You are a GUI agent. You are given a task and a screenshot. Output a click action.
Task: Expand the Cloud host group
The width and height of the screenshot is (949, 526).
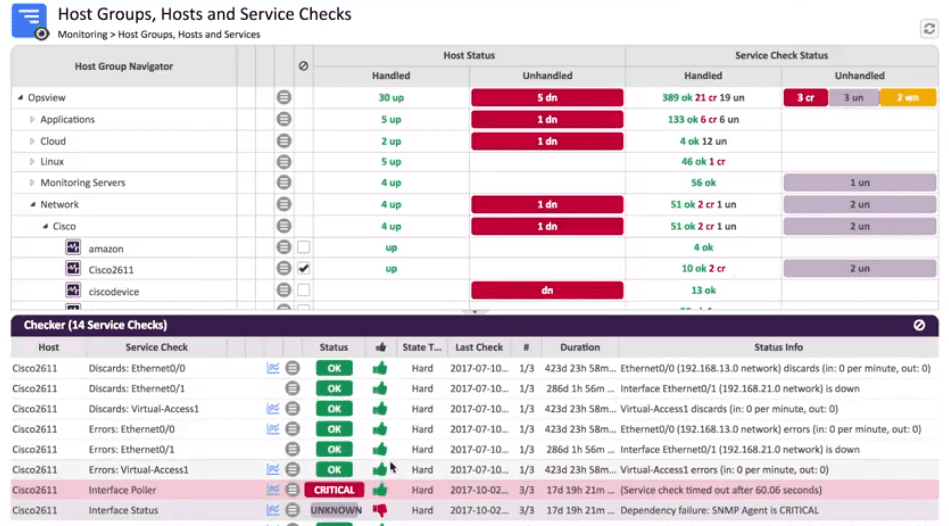pyautogui.click(x=32, y=141)
